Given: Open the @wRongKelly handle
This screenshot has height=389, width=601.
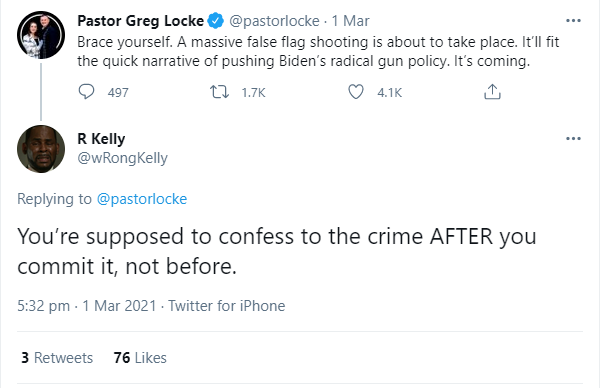Looking at the screenshot, I should (123, 158).
